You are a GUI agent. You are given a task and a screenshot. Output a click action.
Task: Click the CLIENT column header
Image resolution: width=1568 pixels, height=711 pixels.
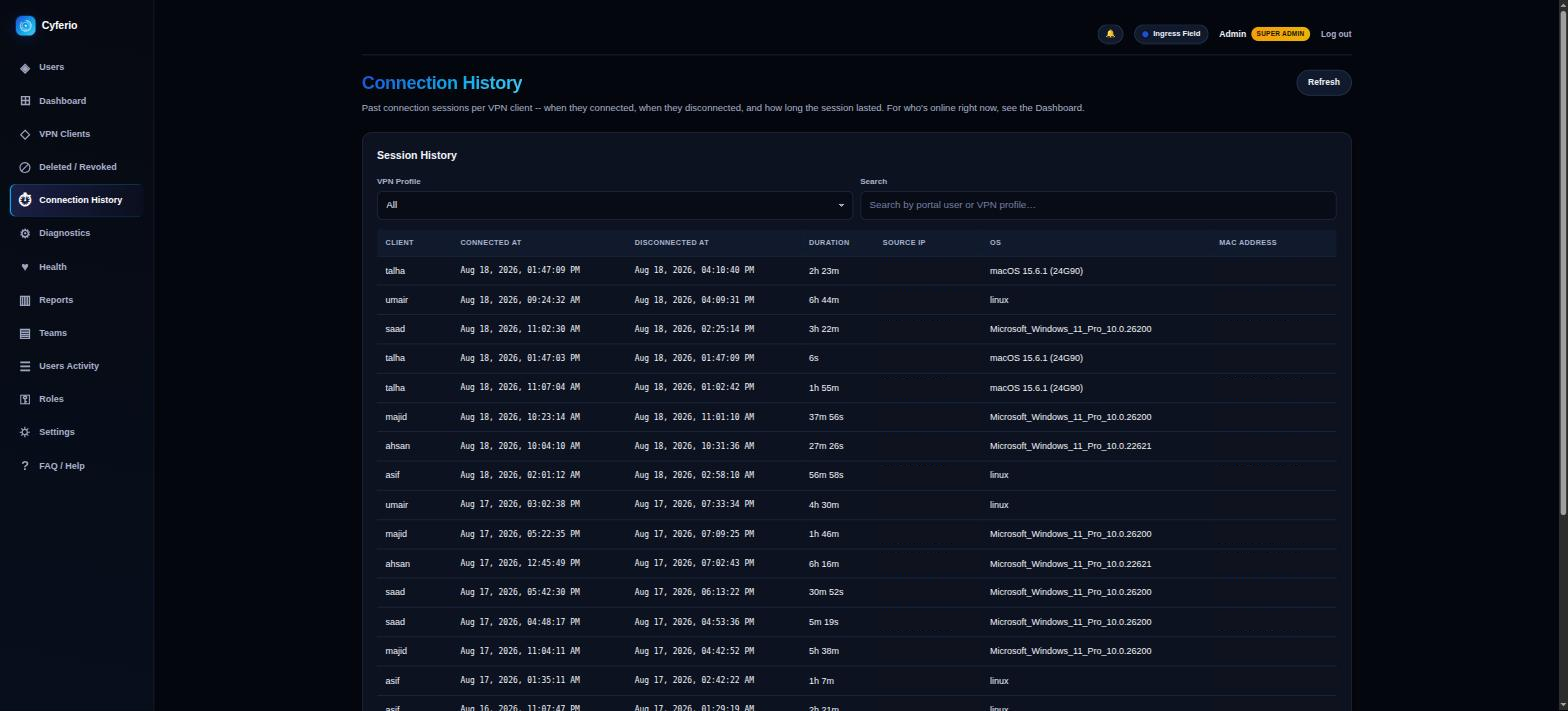399,243
